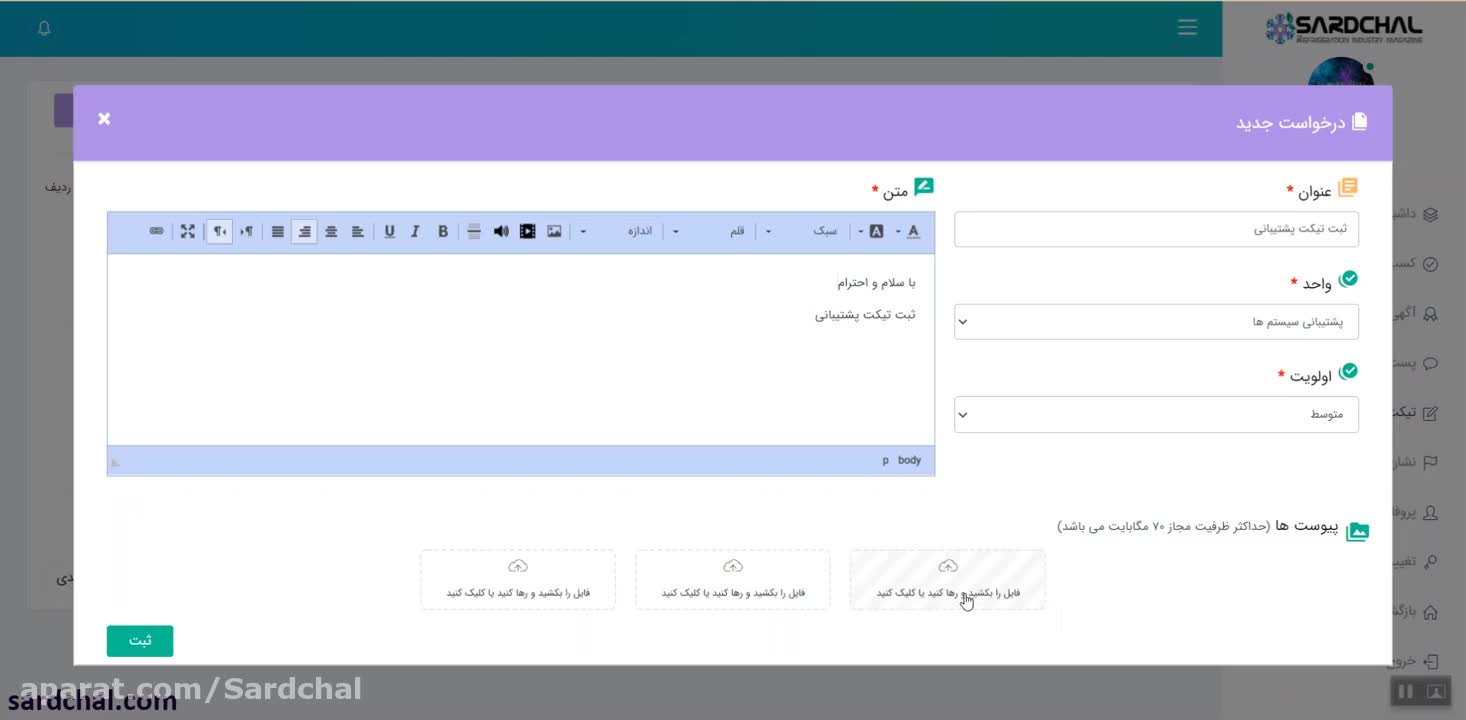Click the user avatar below the logo
Screen dimensions: 1466x720
click(1342, 72)
